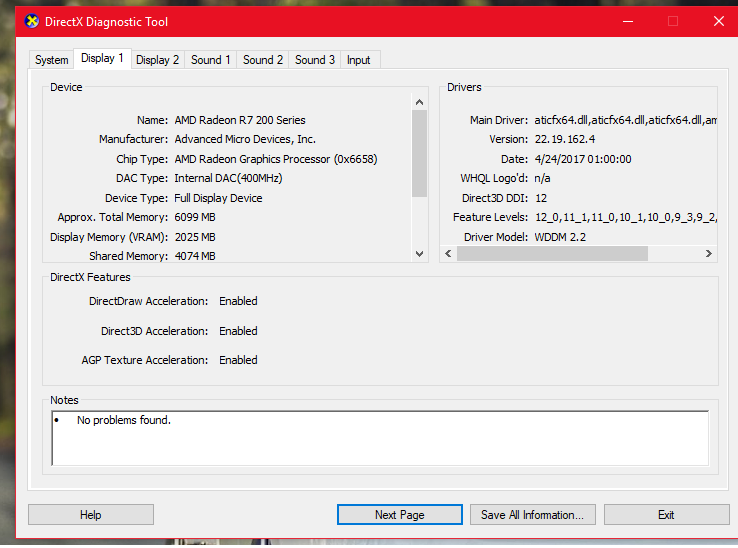738x548 pixels.
Task: Click the Exit button
Action: pos(666,515)
